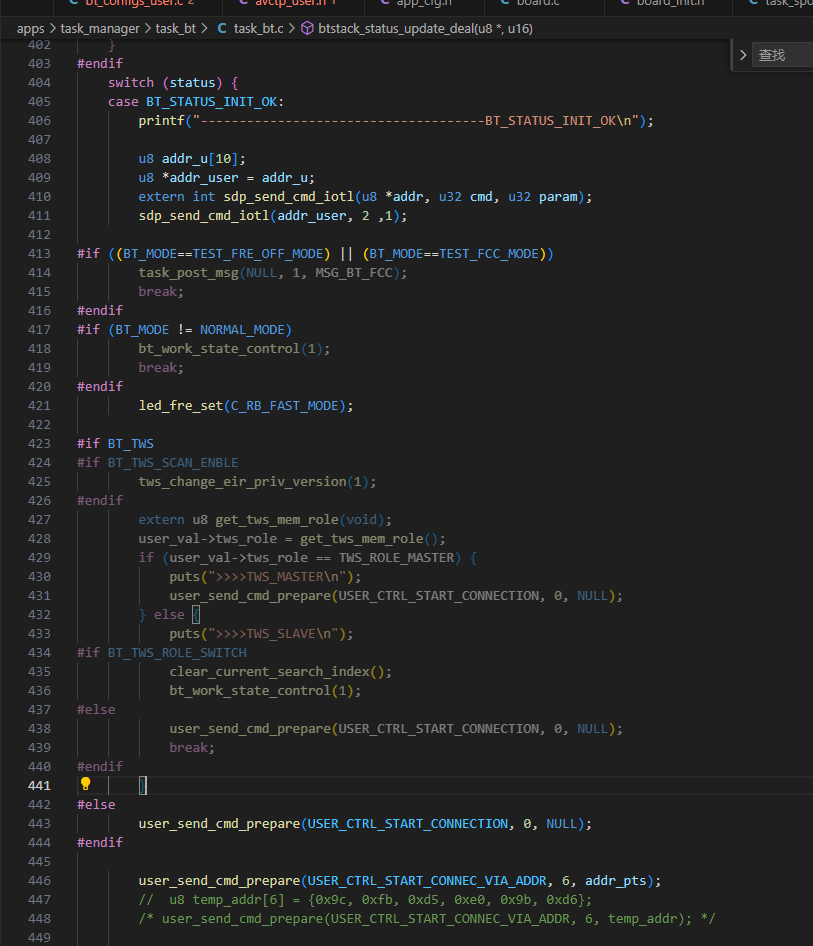Click BT_TWS_SCAN_ENBLE macro
This screenshot has width=813, height=946.
pos(173,463)
